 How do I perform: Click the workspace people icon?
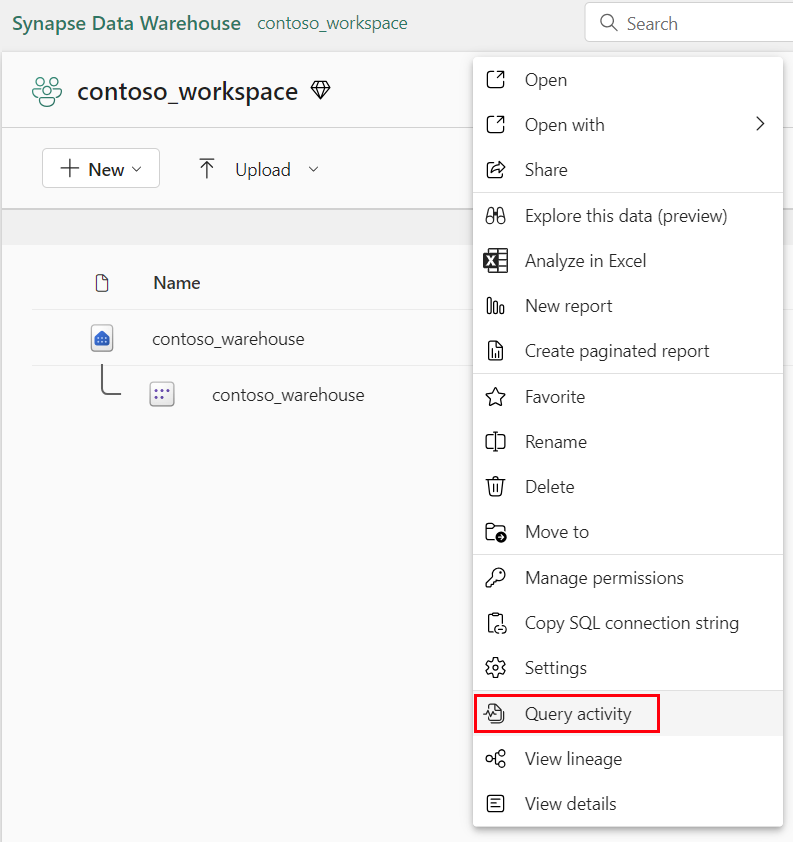click(x=47, y=91)
